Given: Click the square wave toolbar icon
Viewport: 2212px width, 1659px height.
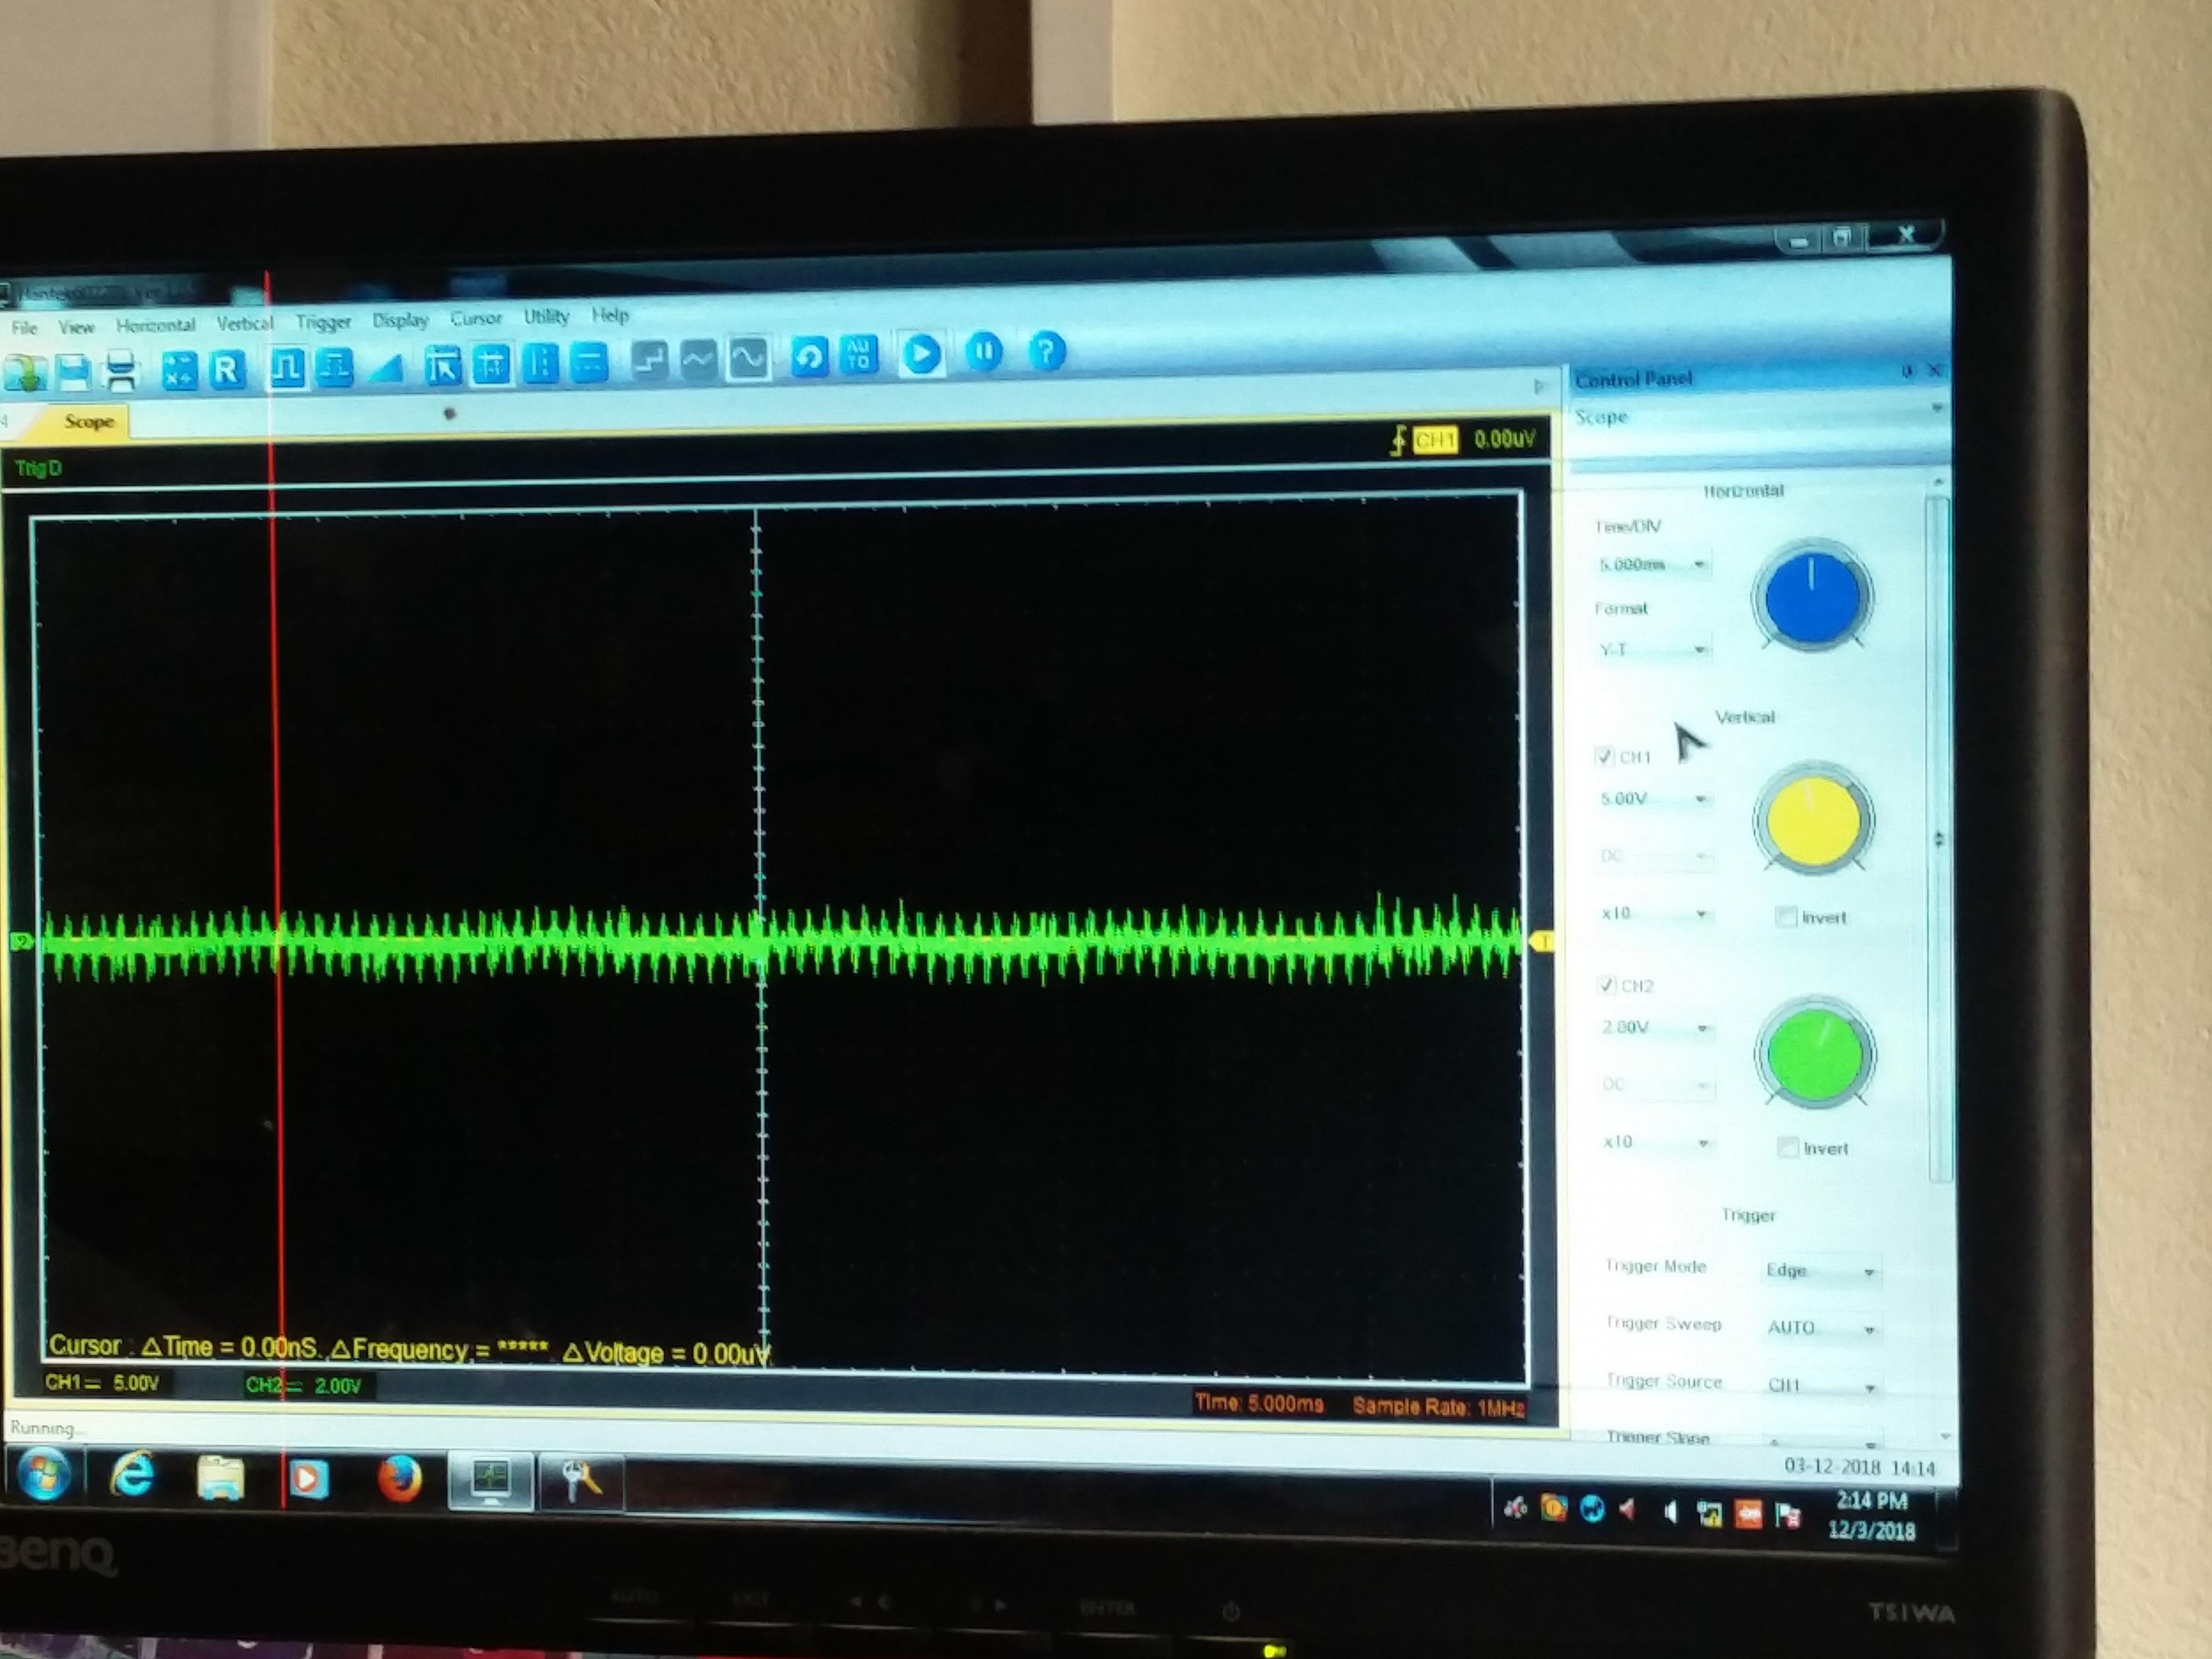Looking at the screenshot, I should point(287,369).
